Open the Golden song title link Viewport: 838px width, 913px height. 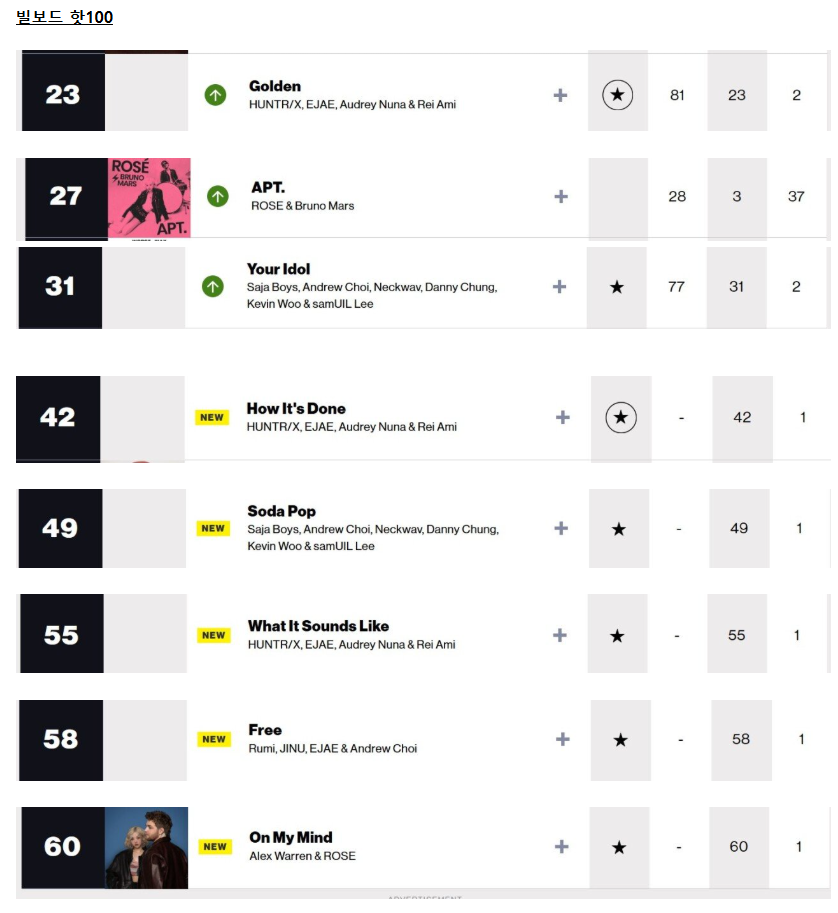pos(275,86)
